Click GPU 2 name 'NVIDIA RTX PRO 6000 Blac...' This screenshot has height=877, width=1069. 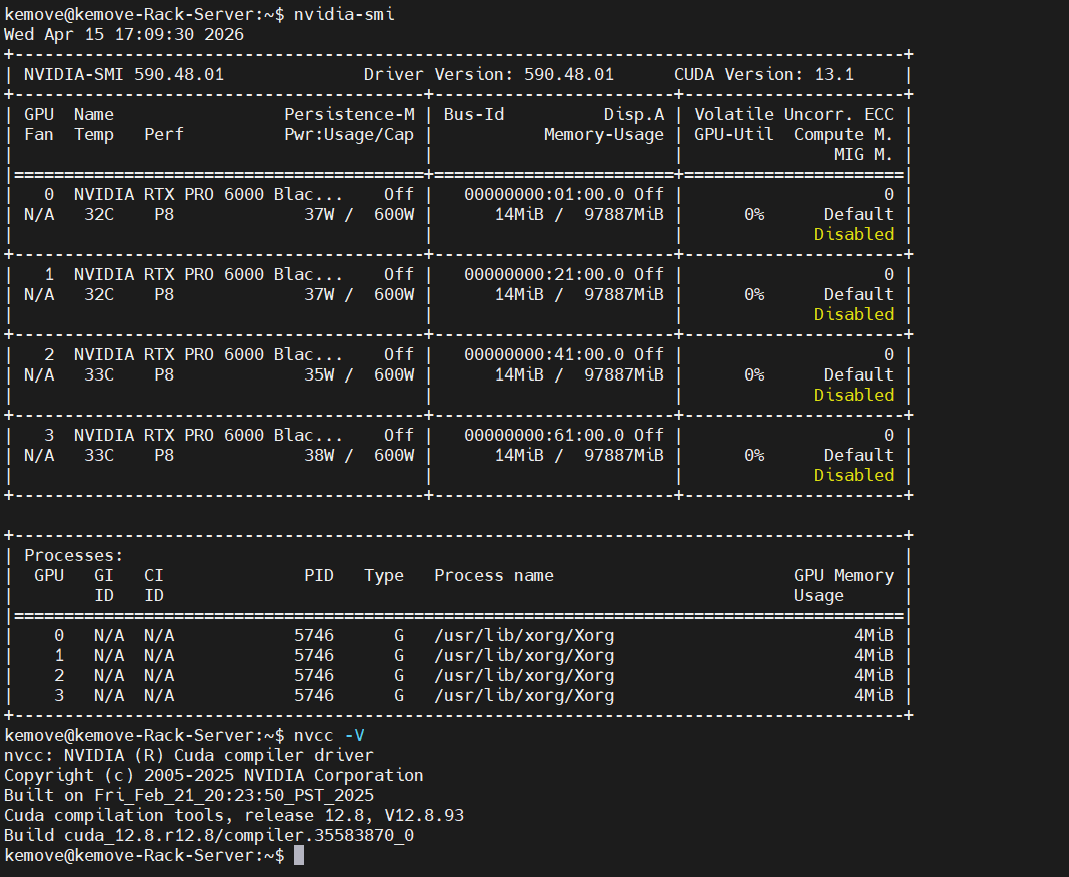pyautogui.click(x=208, y=355)
